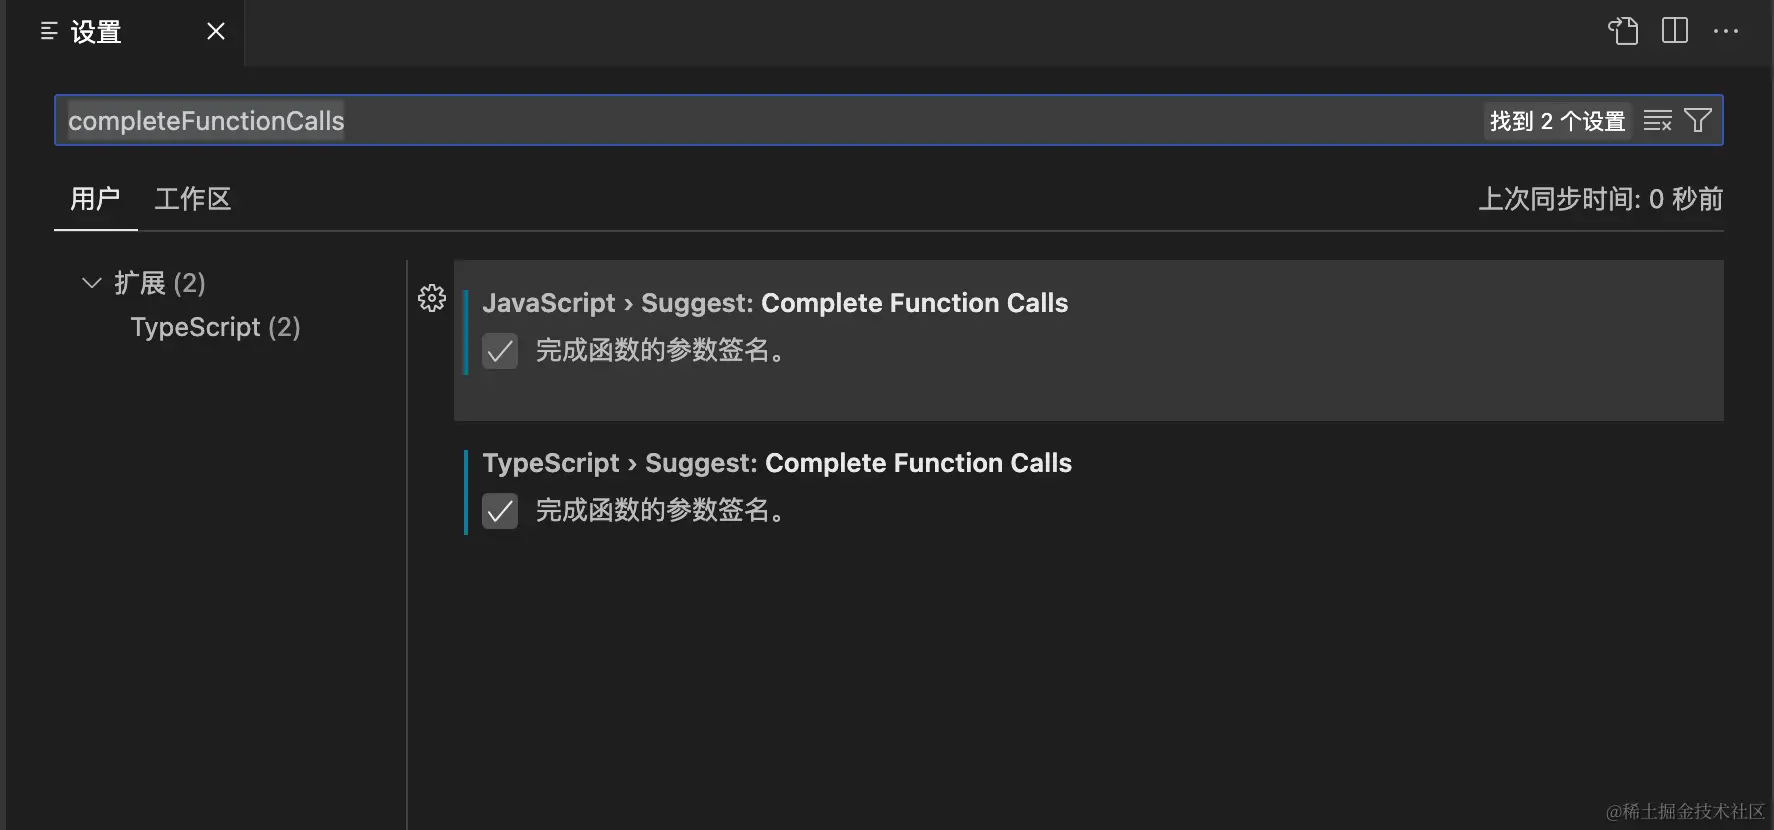
Task: Click the settings tab list icon
Action: point(49,32)
